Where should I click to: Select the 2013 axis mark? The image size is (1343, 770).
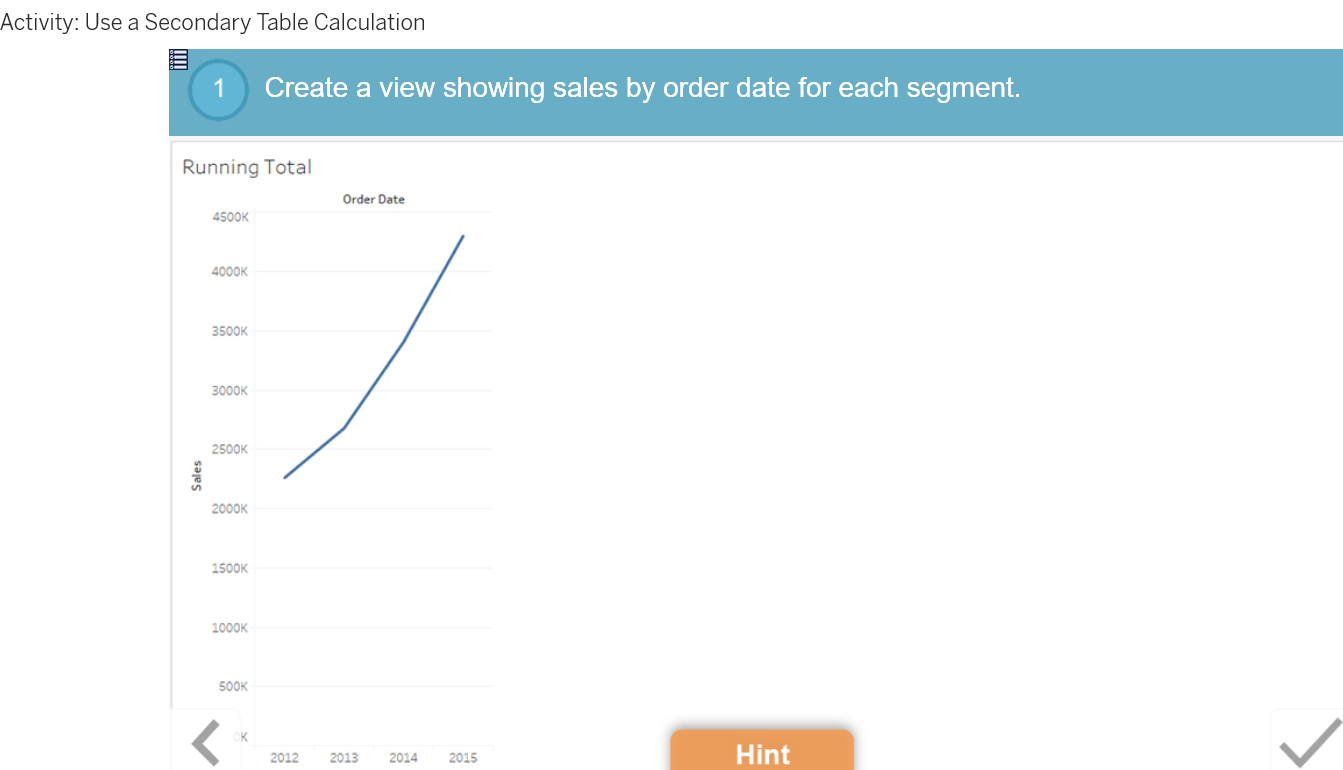(x=343, y=757)
